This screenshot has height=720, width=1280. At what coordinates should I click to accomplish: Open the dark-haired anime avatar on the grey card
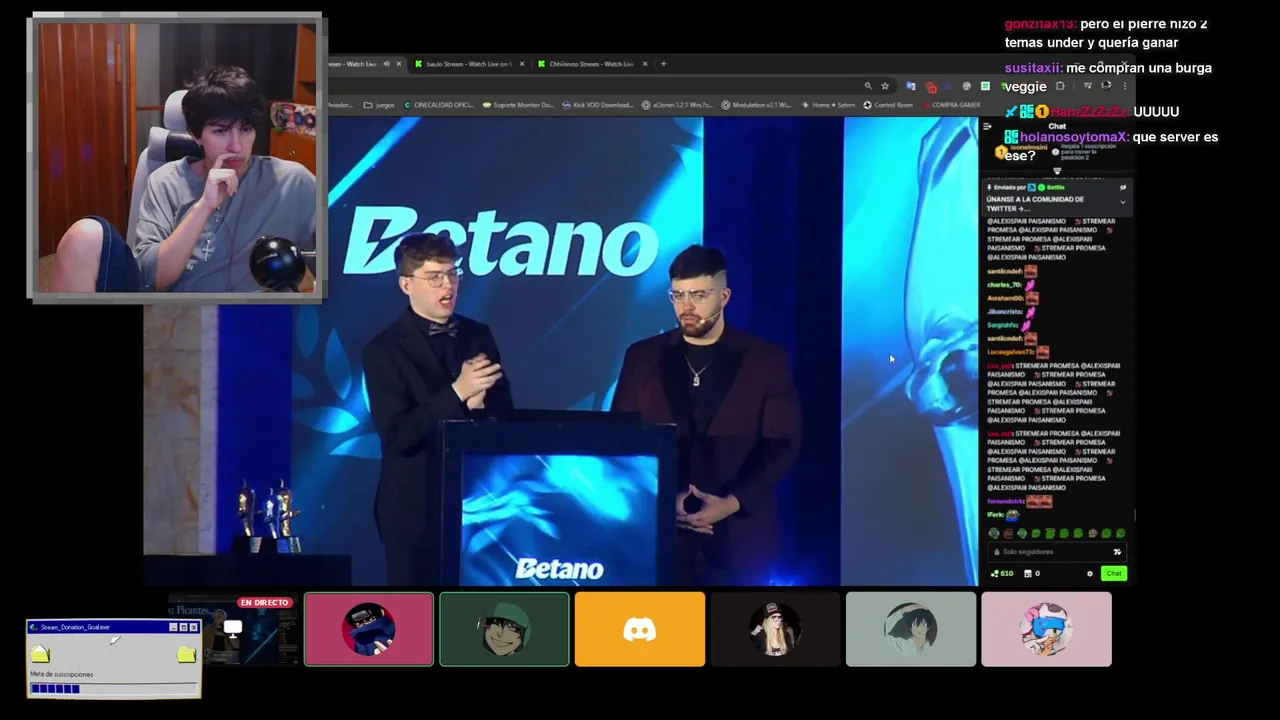(911, 629)
